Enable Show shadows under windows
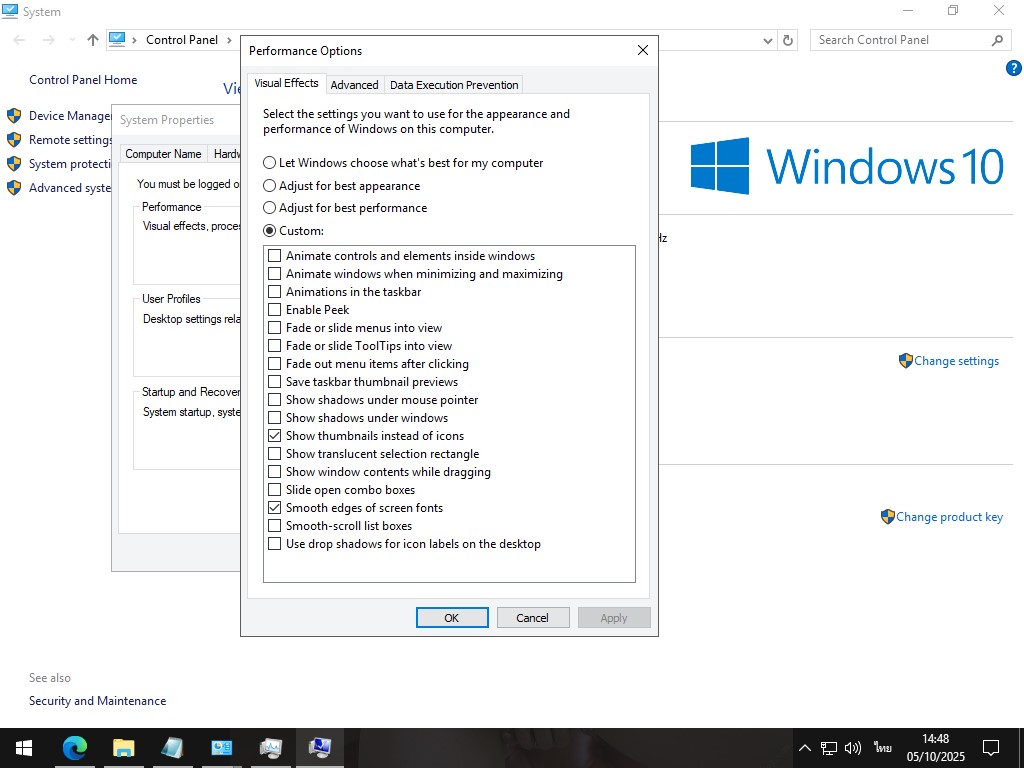Viewport: 1024px width, 768px height. tap(274, 418)
